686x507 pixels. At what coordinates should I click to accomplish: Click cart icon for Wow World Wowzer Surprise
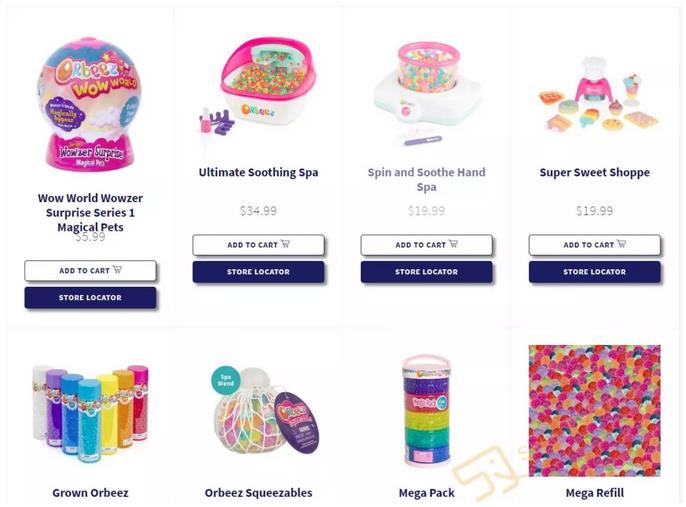pyautogui.click(x=117, y=269)
